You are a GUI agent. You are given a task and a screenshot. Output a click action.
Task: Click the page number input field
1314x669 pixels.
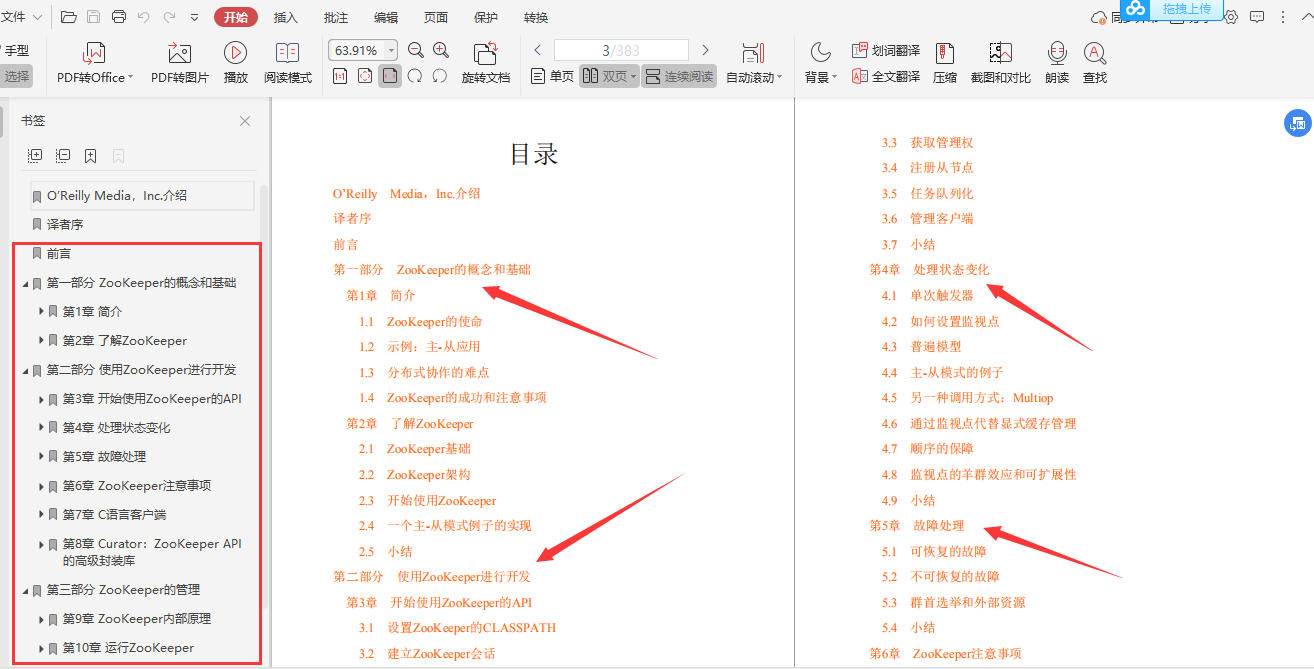tap(621, 50)
